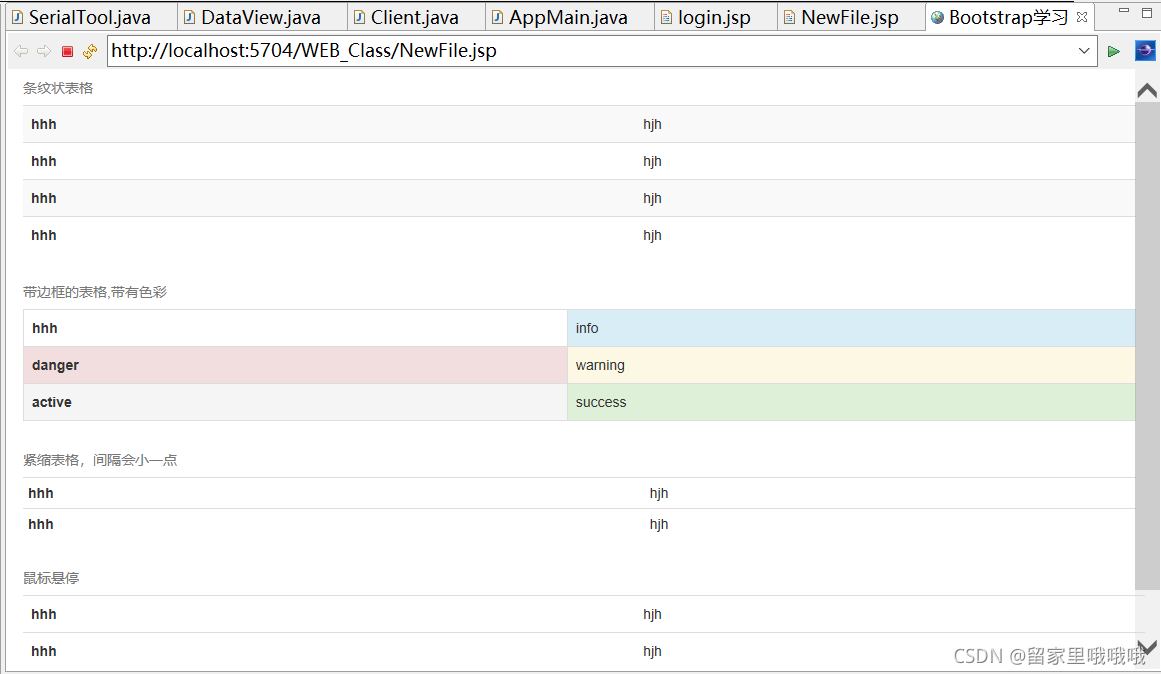Click the scrollbar up arrow

[x=1147, y=91]
